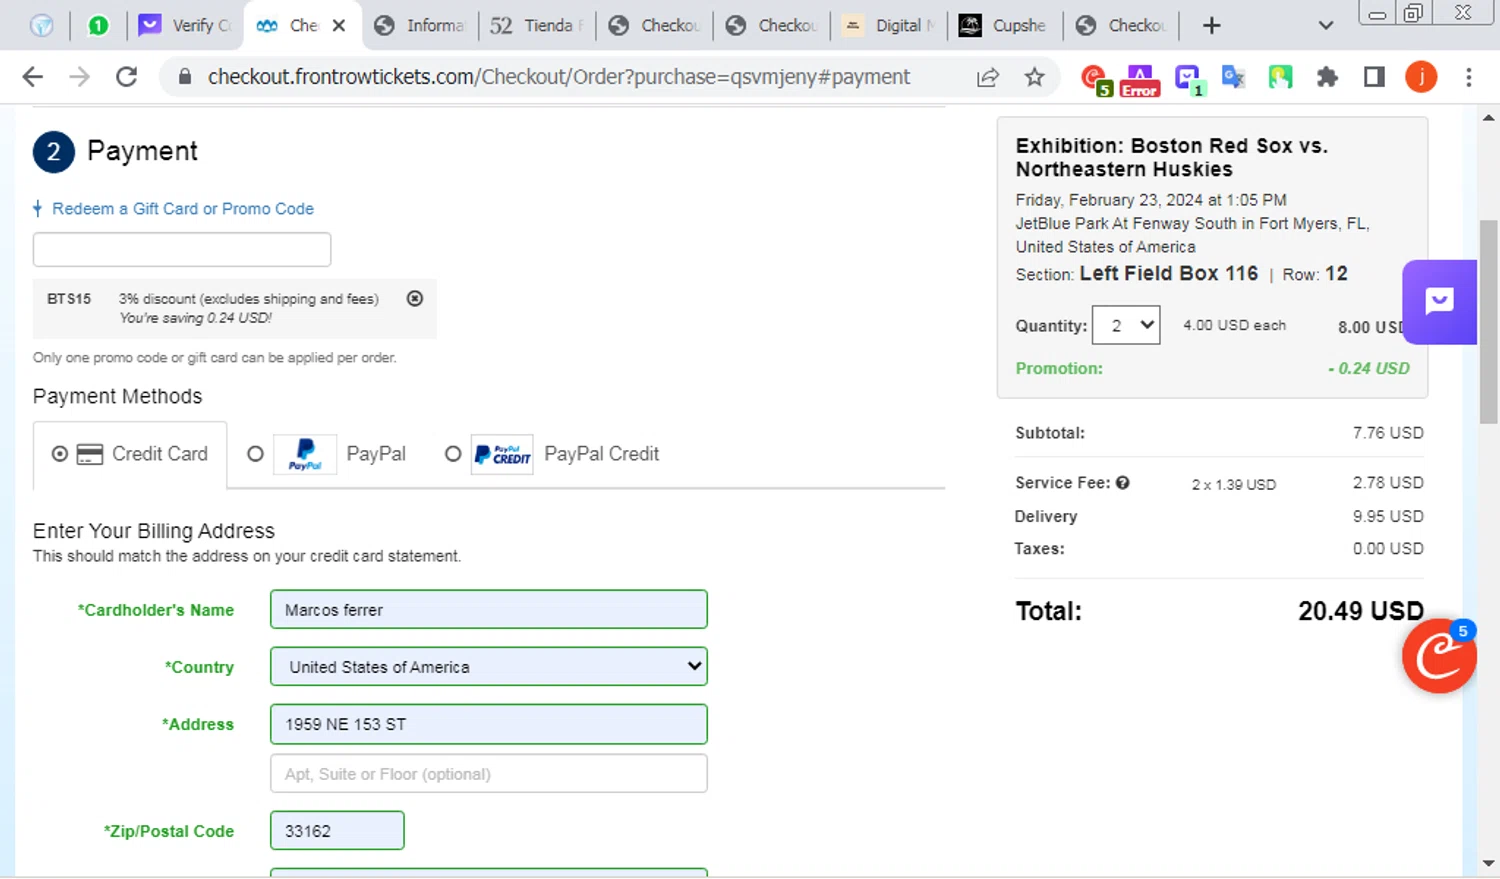Reload the checkout page
The image size is (1500, 879).
127,77
